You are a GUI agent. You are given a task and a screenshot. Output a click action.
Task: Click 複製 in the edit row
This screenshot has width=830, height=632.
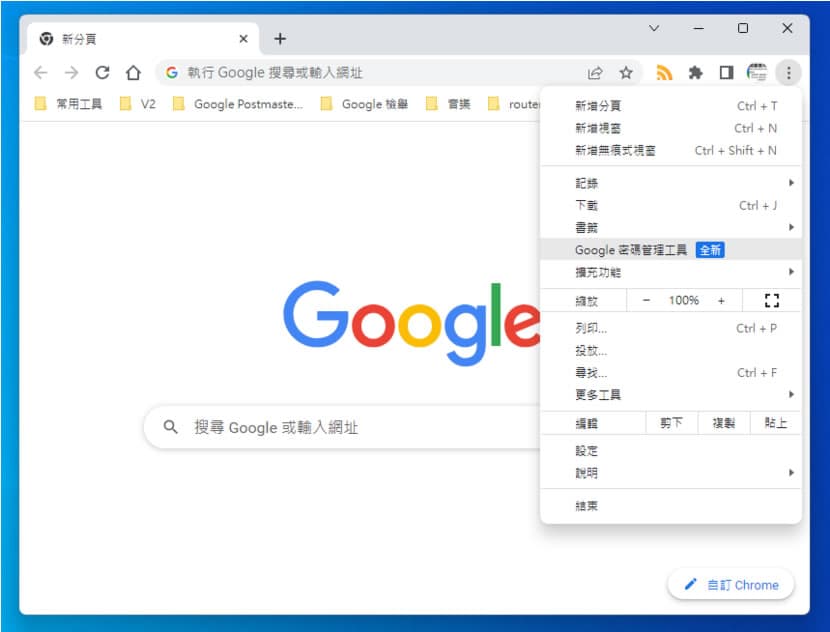coord(724,423)
